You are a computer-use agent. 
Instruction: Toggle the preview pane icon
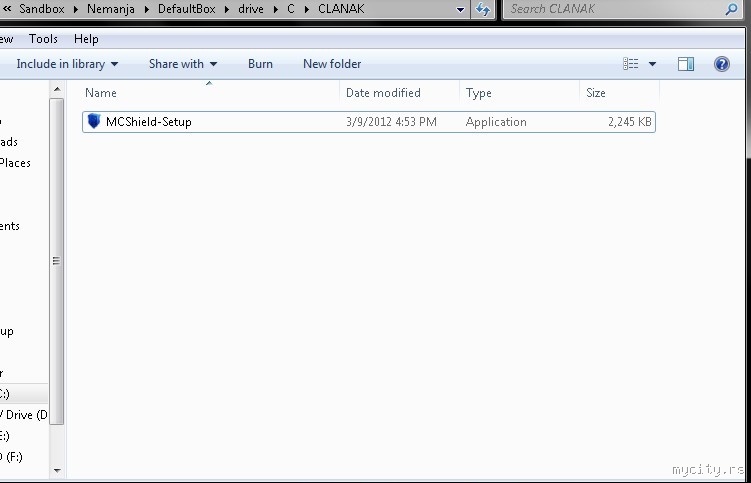tap(686, 64)
